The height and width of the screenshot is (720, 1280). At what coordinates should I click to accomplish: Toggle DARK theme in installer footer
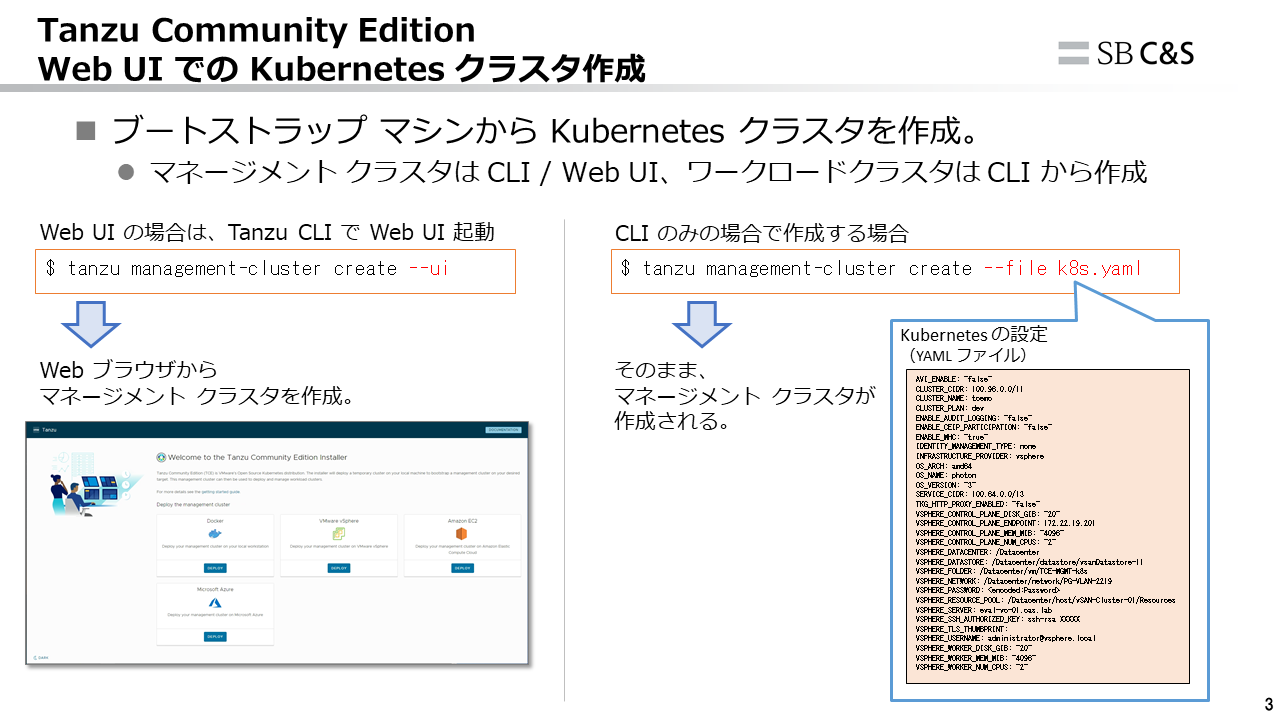pyautogui.click(x=40, y=658)
